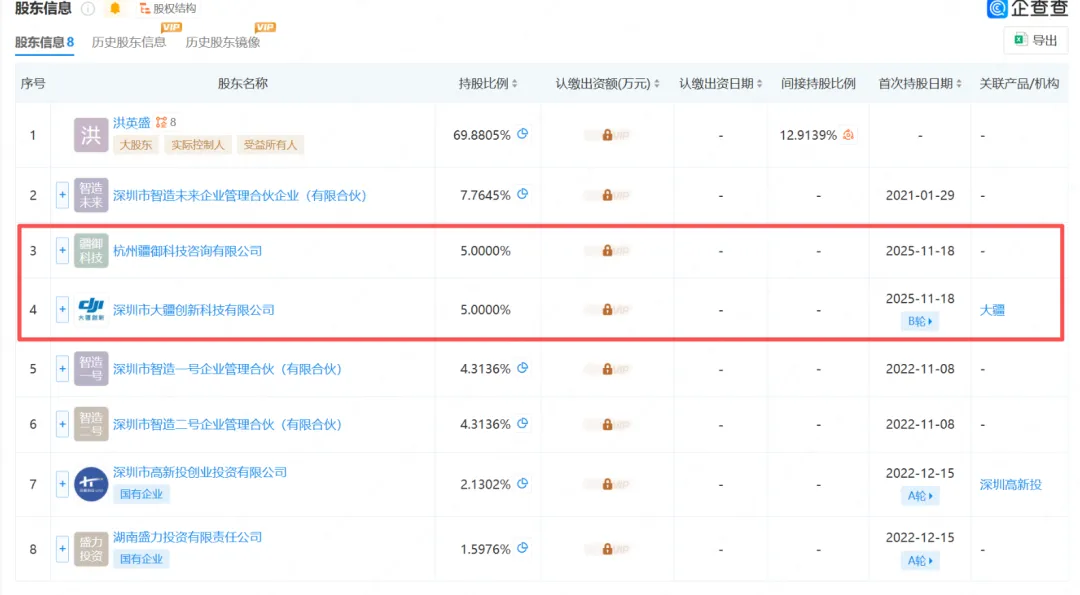Click the equity network icon beside 洪英盛
Screen dimensions: 1080x595
pyautogui.click(x=161, y=123)
